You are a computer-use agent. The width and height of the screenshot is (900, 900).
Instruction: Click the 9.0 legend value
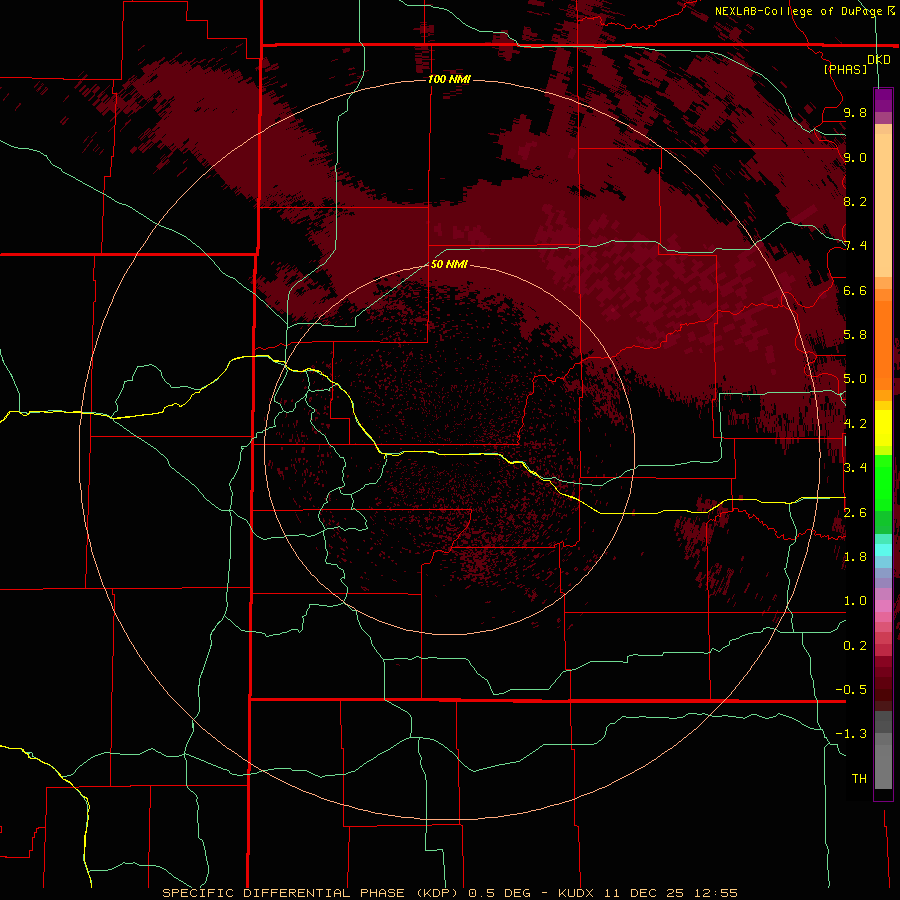pos(855,157)
